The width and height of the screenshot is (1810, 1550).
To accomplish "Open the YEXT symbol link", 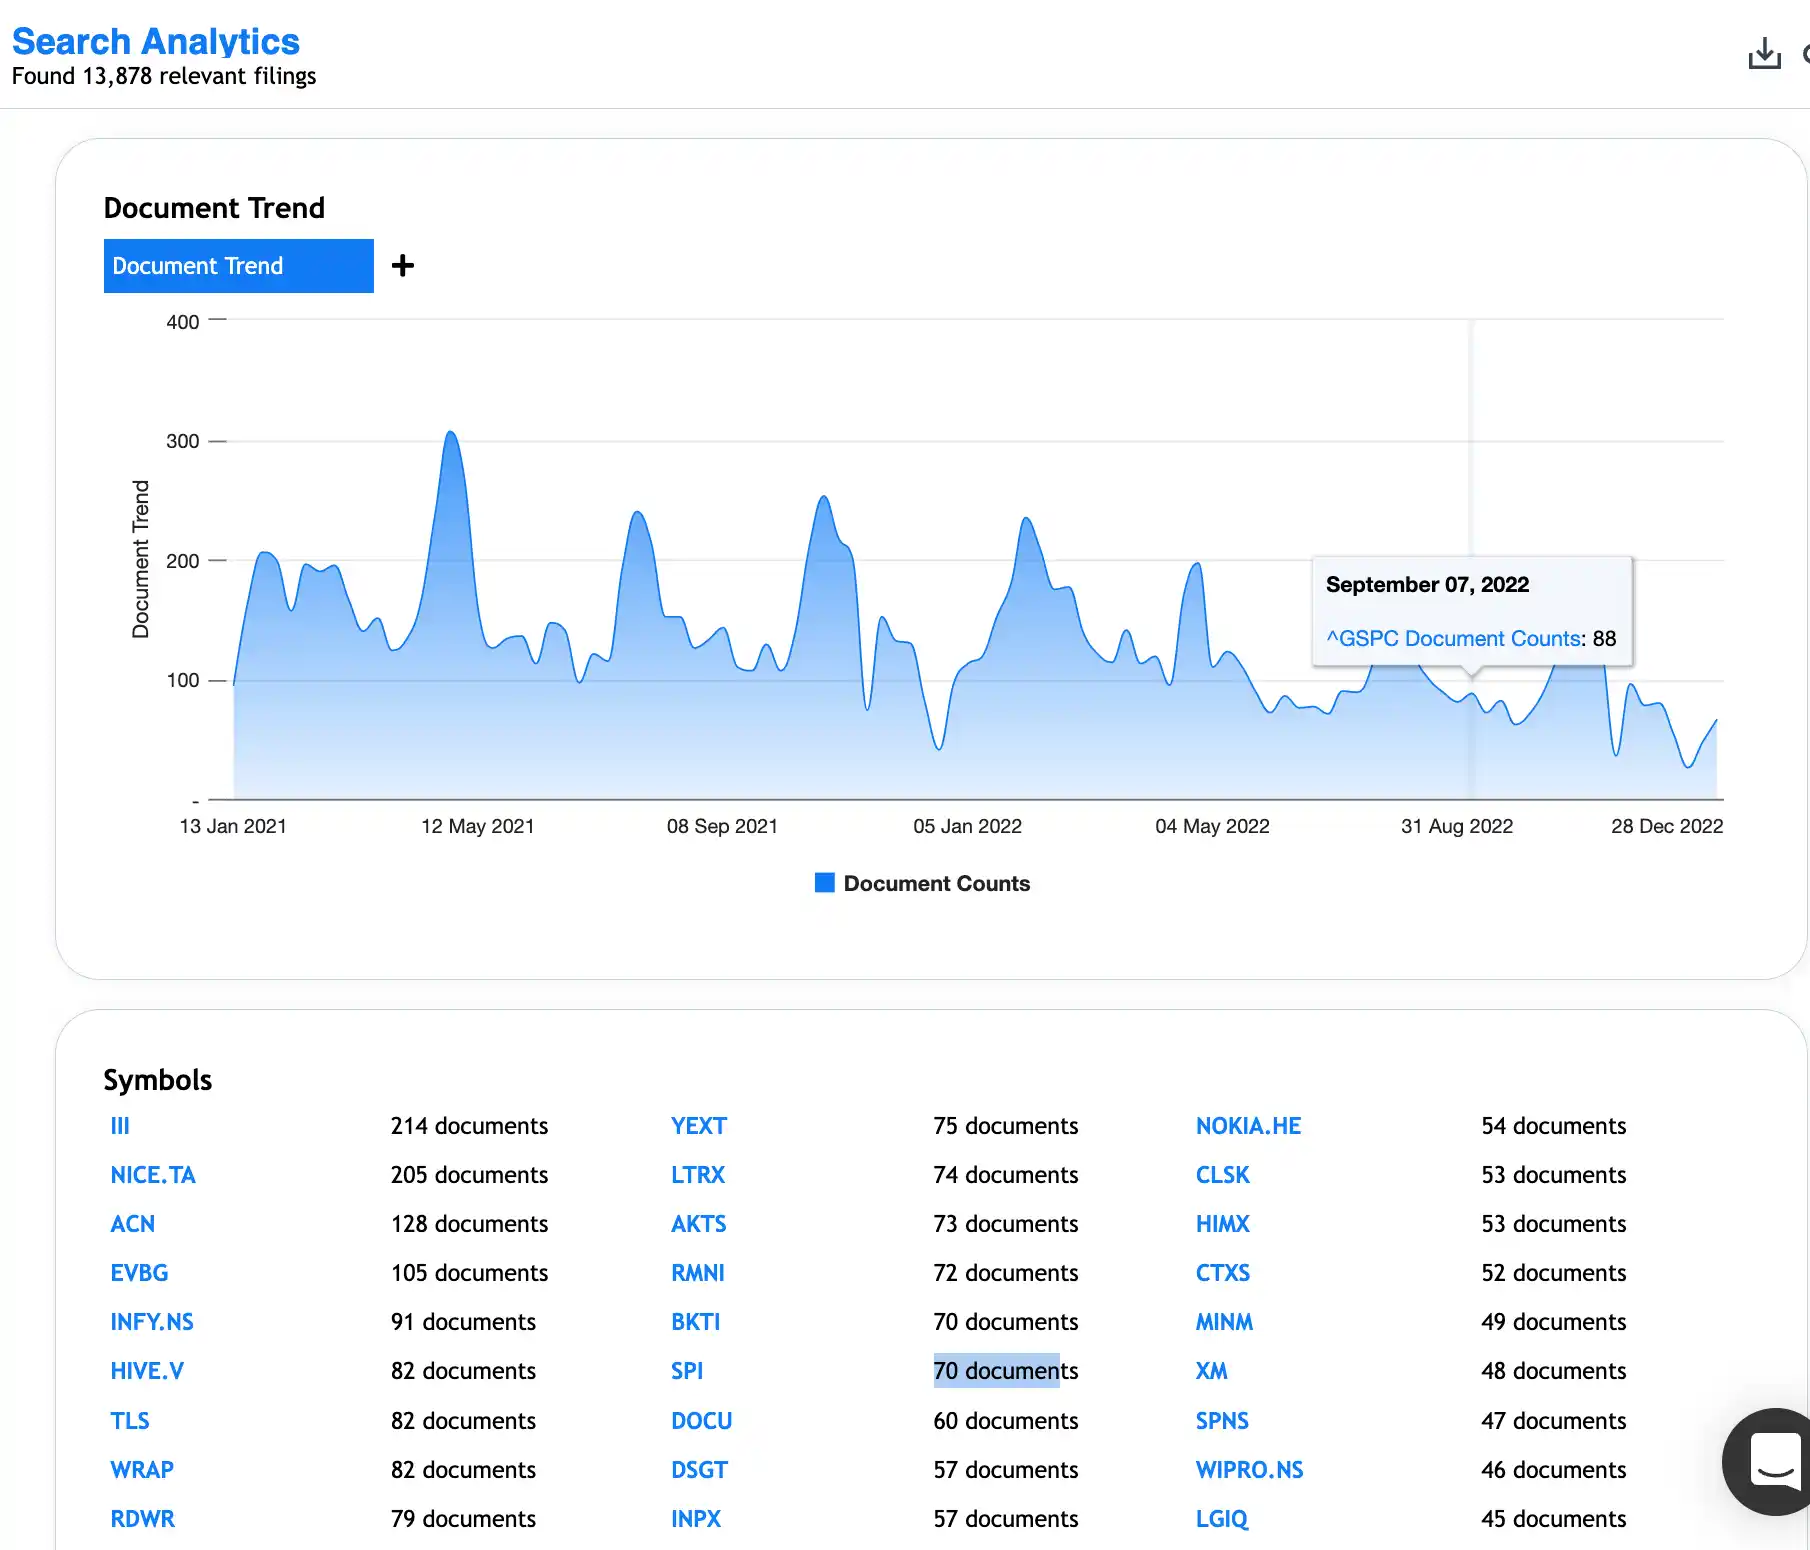I will (698, 1125).
